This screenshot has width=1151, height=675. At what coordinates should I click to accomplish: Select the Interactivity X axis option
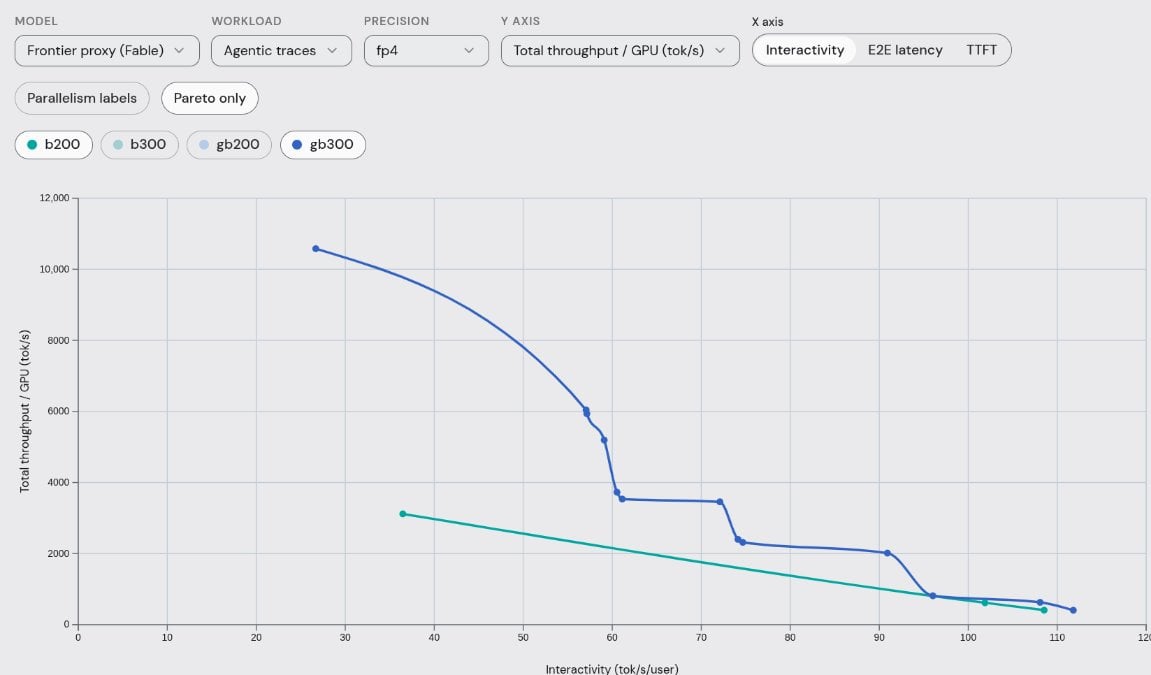pos(805,50)
